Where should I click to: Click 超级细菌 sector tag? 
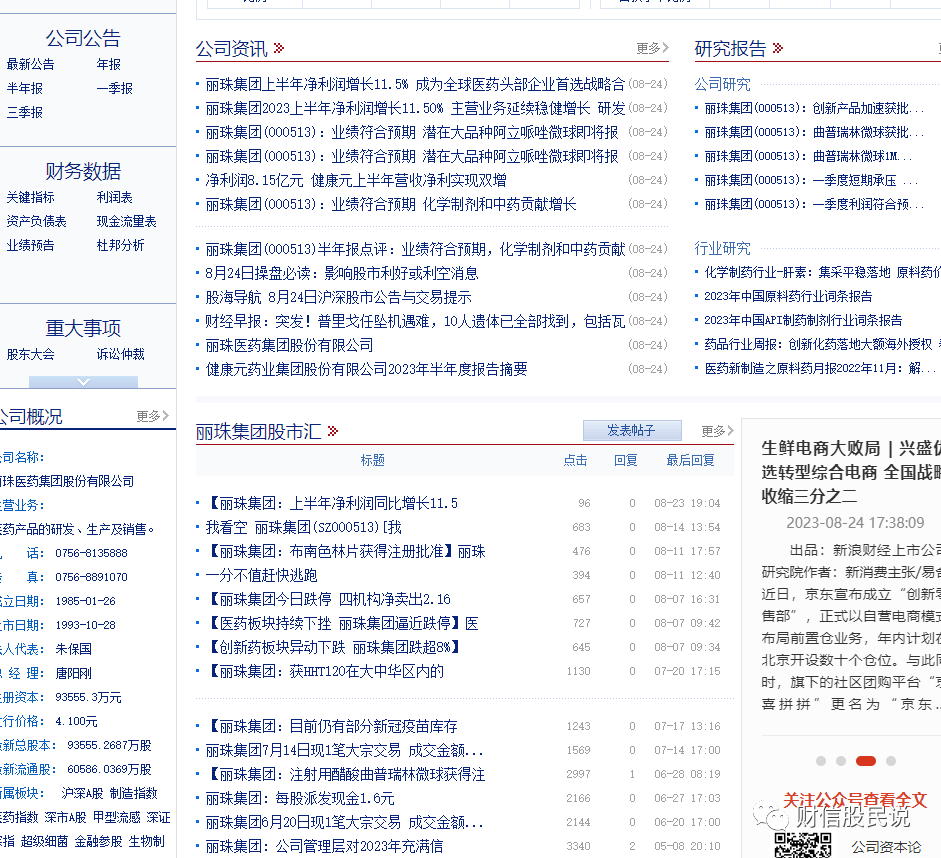[x=44, y=841]
